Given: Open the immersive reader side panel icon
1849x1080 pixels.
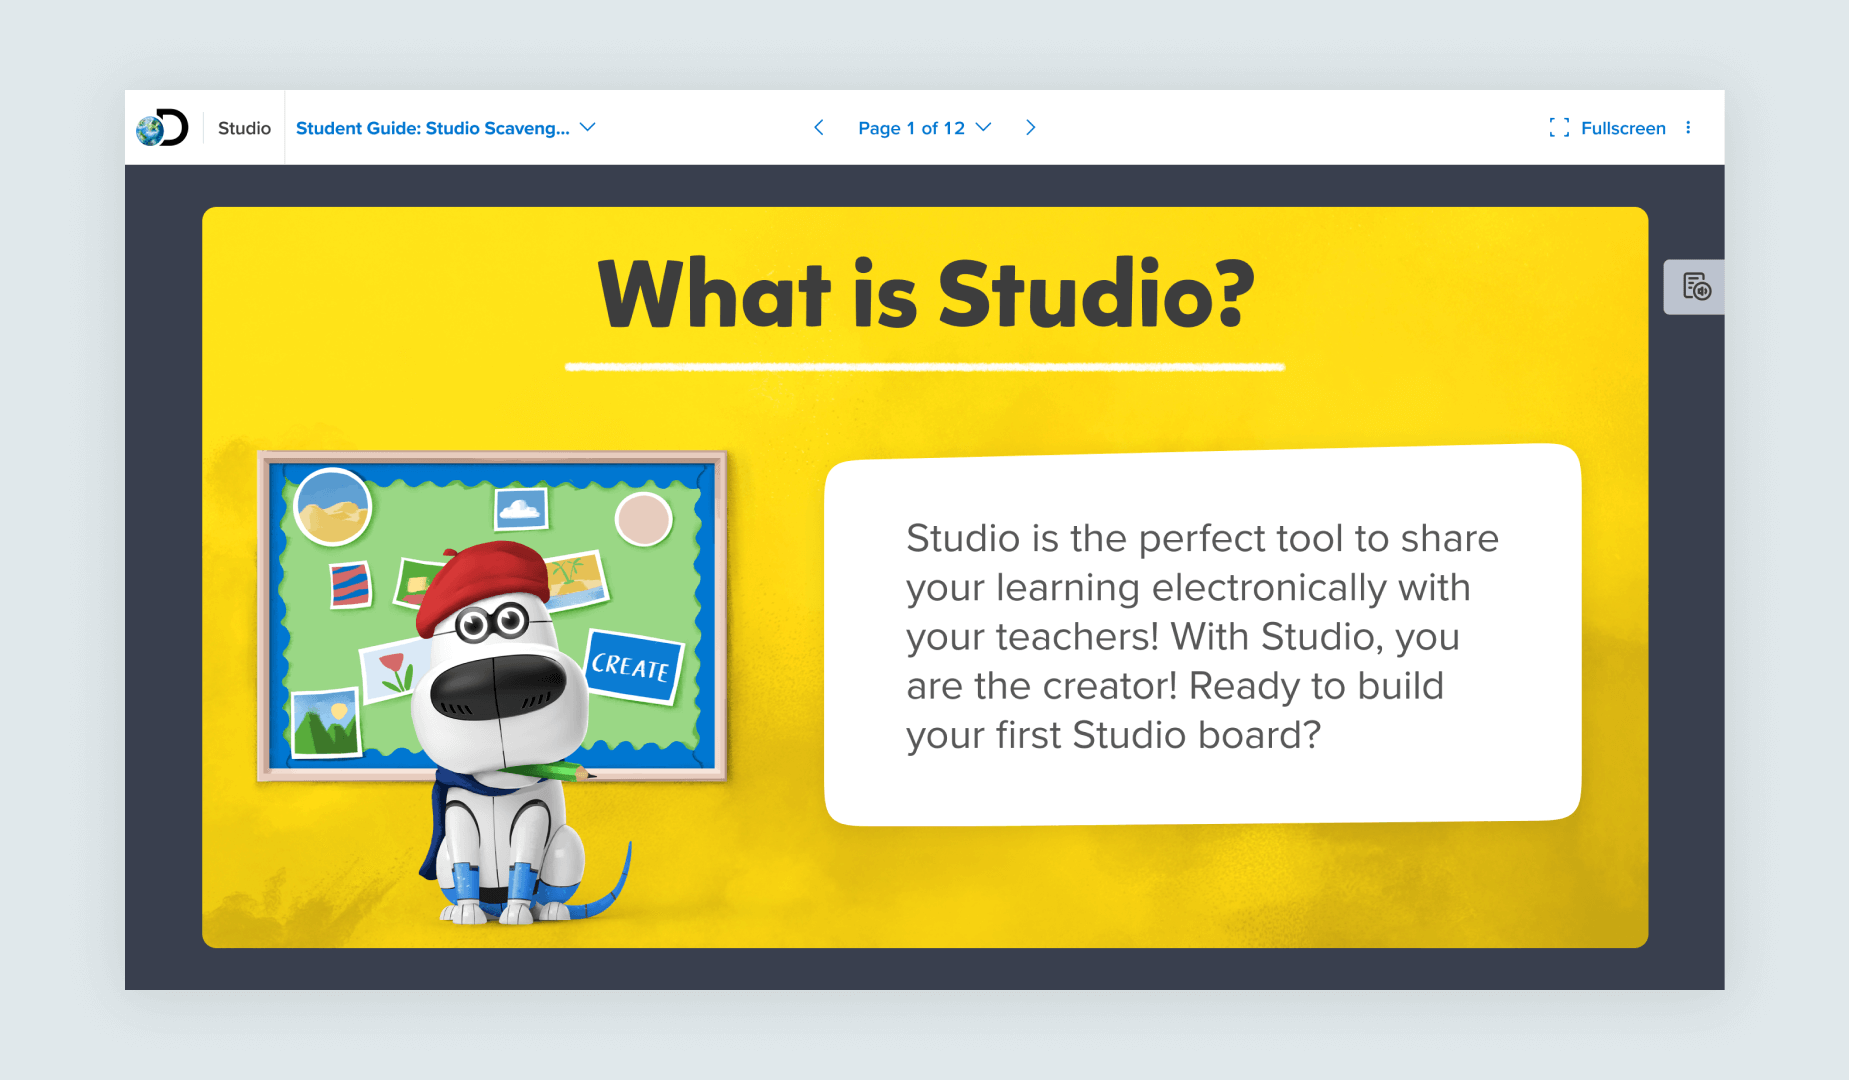Looking at the screenshot, I should [1696, 287].
